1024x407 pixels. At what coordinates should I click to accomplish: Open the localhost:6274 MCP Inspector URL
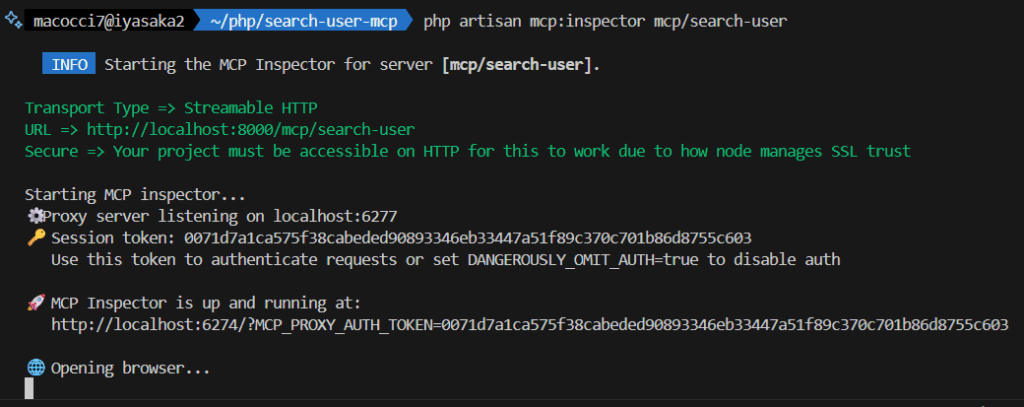point(530,325)
